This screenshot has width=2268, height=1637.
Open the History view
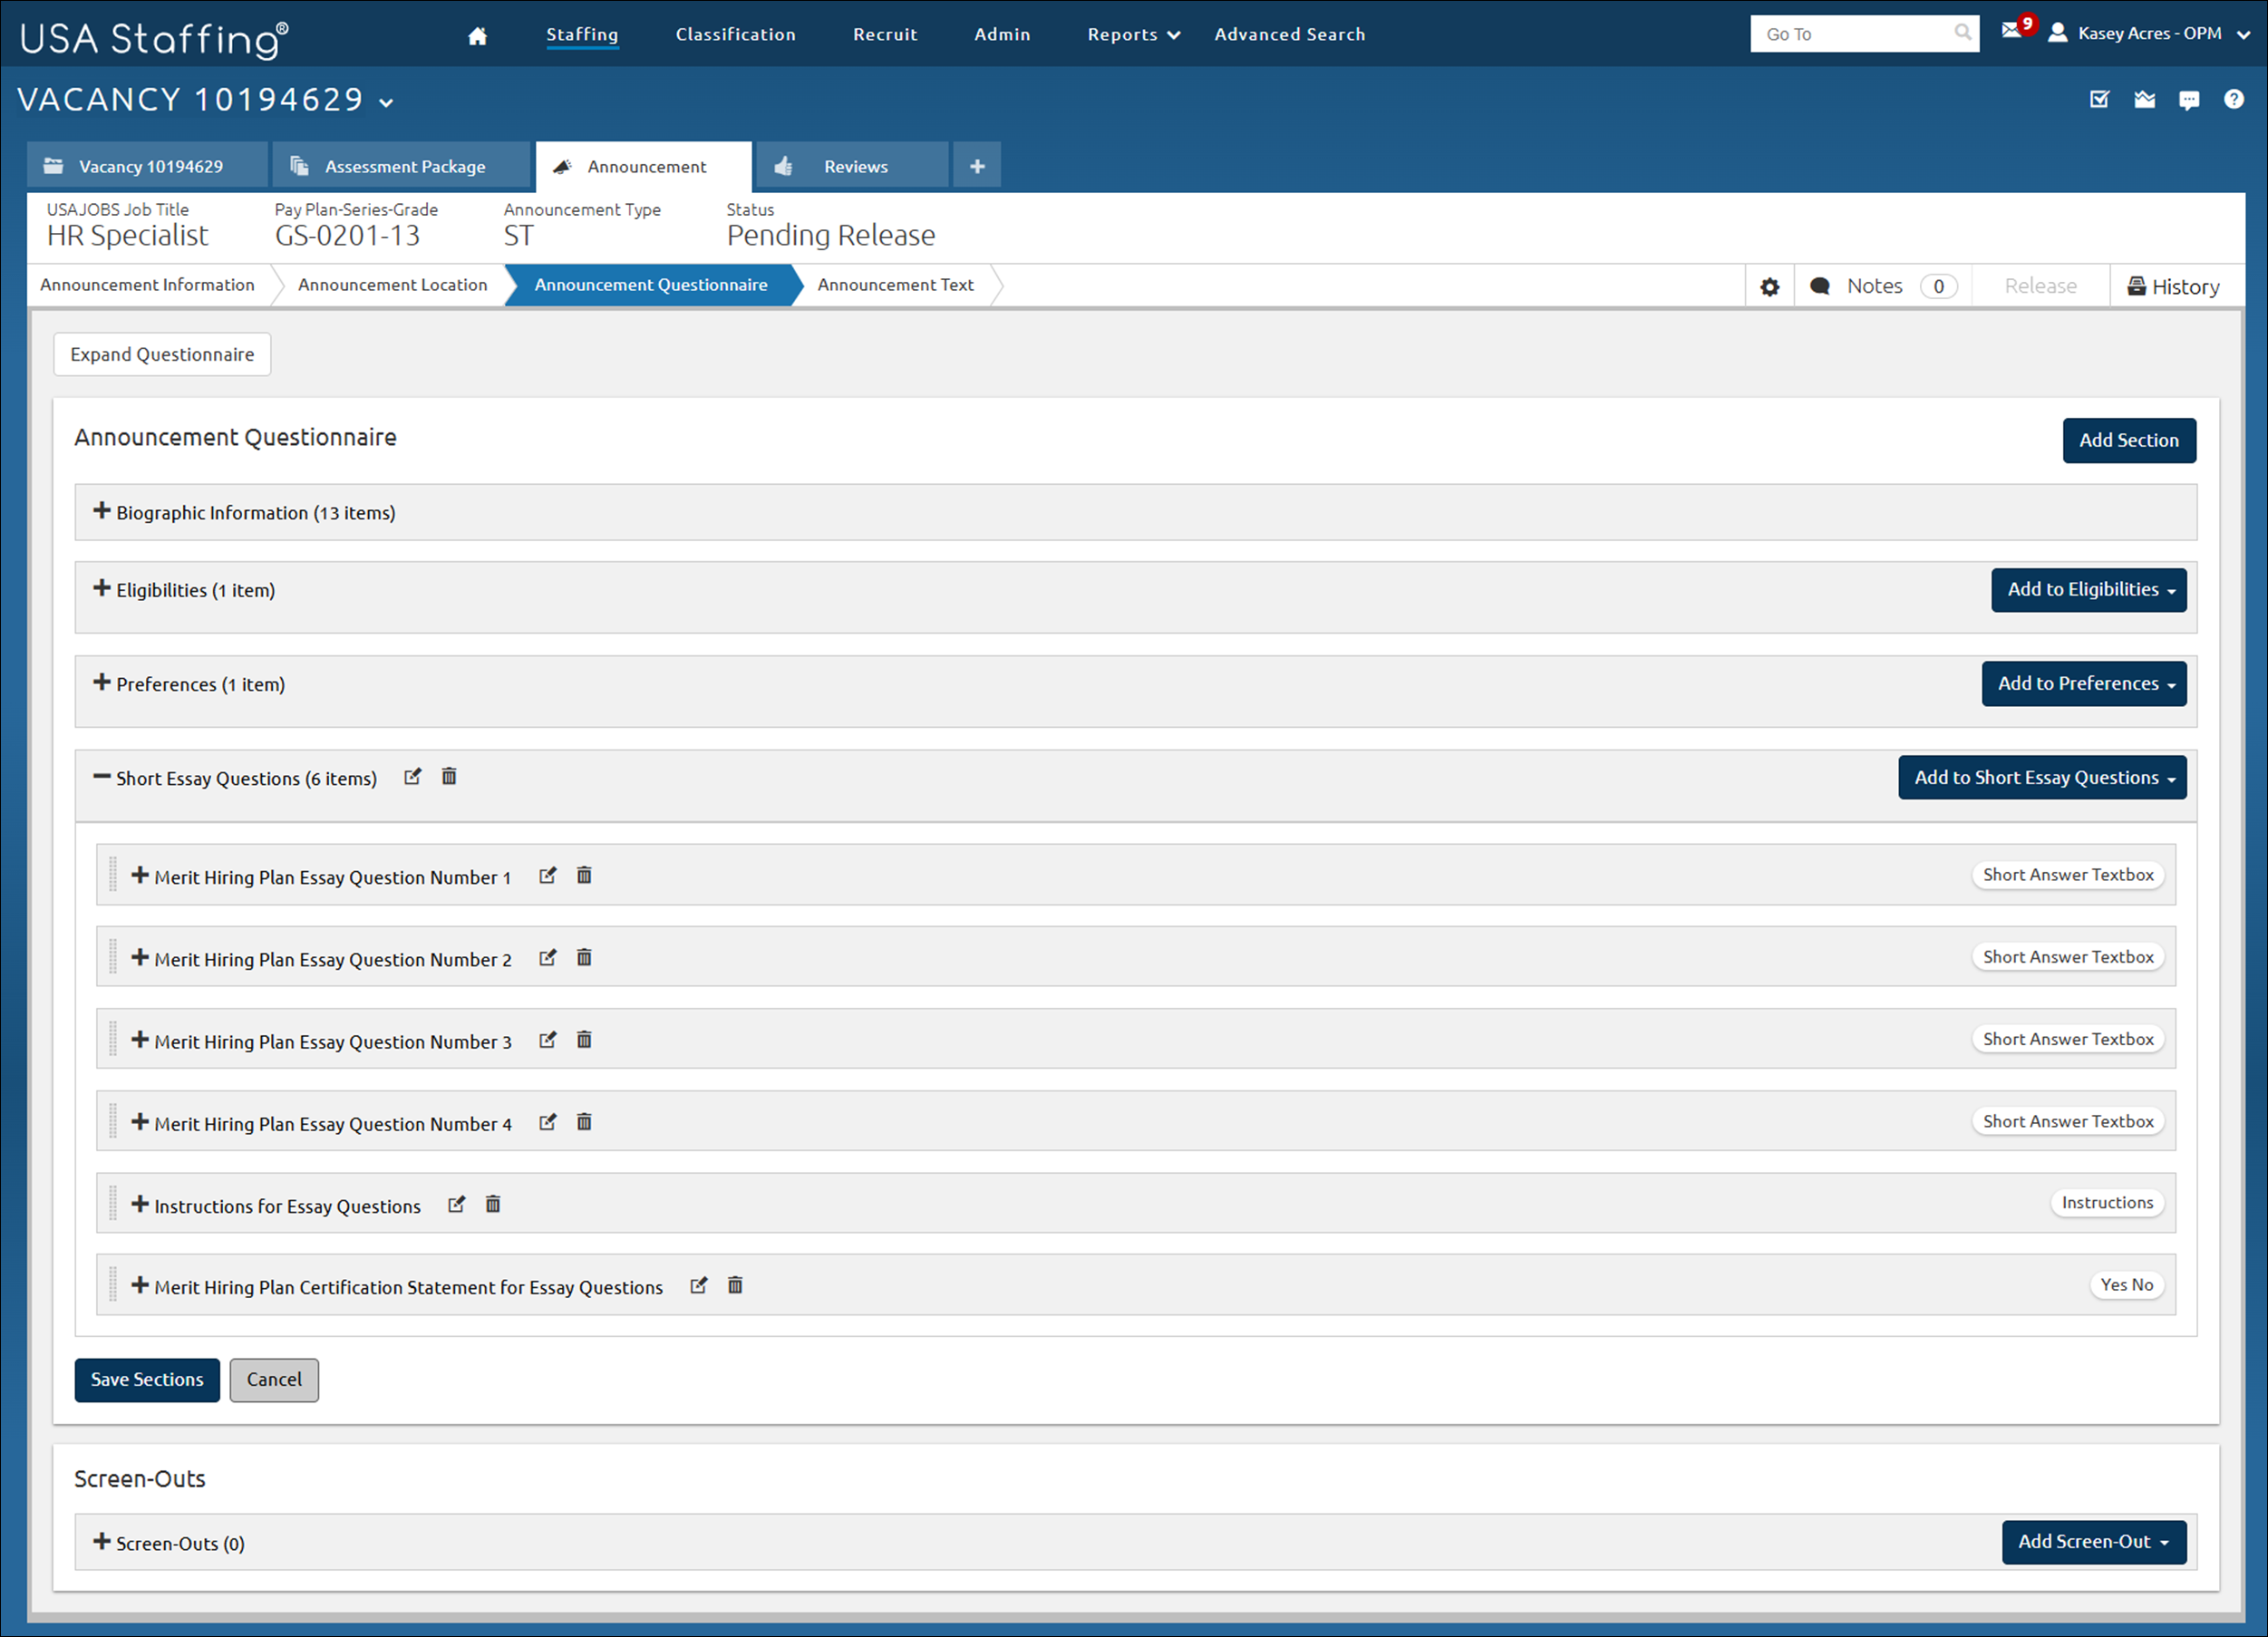[x=2175, y=287]
